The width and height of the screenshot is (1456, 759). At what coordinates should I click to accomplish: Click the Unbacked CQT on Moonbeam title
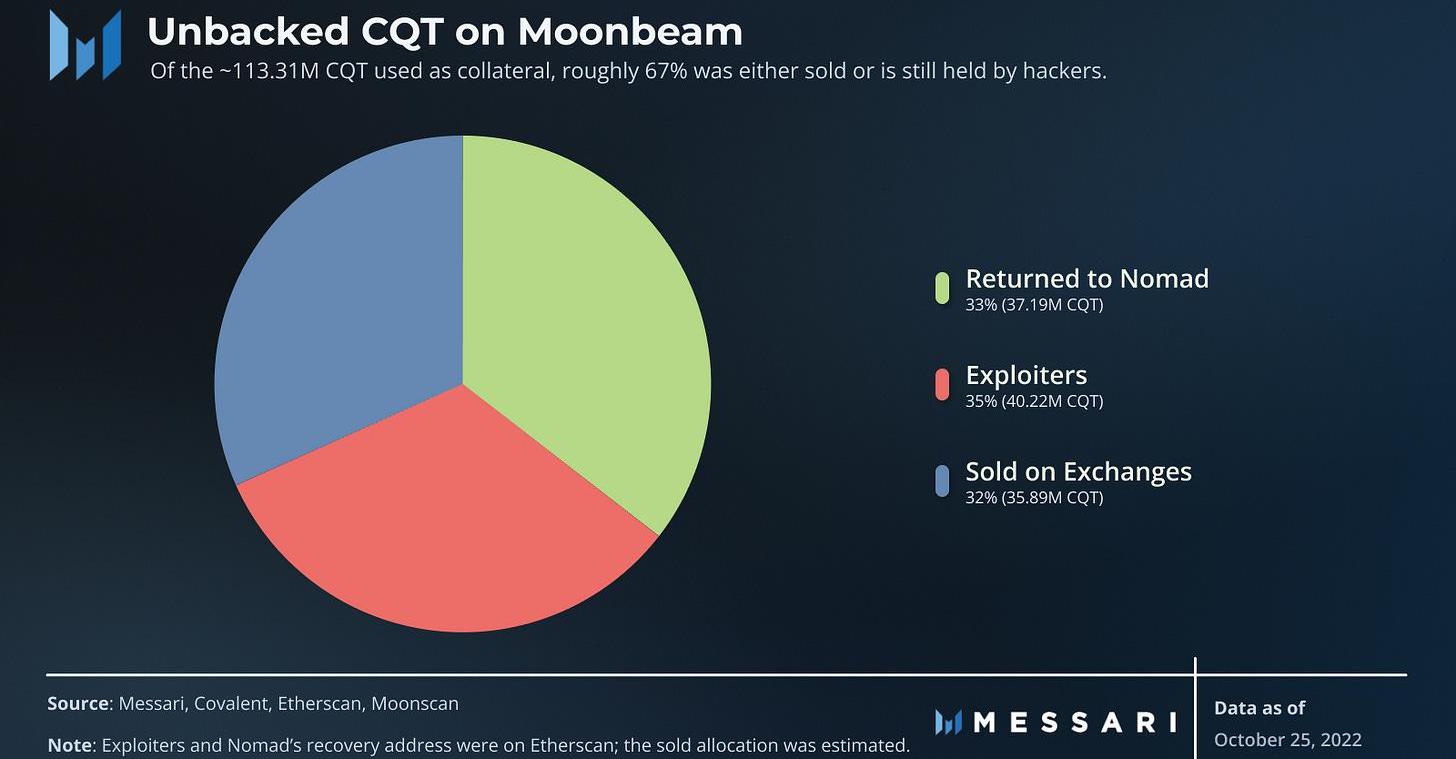(x=444, y=32)
